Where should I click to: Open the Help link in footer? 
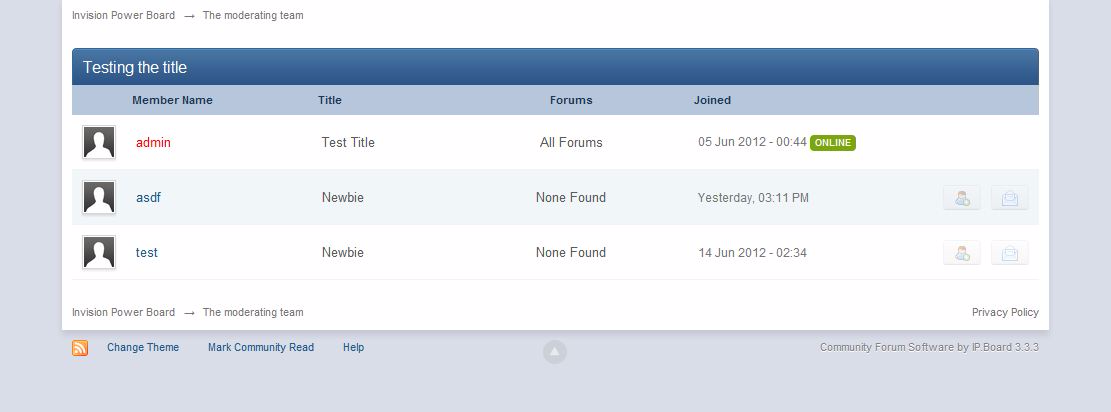tap(353, 348)
